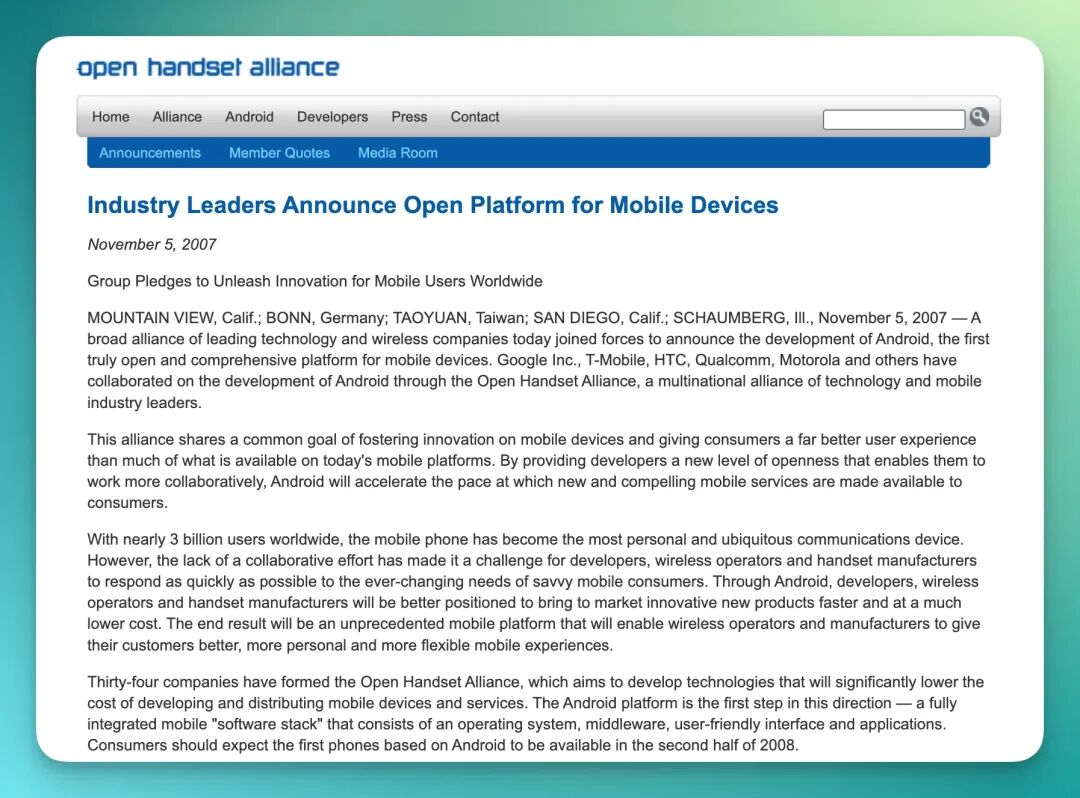Click the paragraph starting 'This alliance shares'
This screenshot has height=798, width=1080.
(536, 471)
